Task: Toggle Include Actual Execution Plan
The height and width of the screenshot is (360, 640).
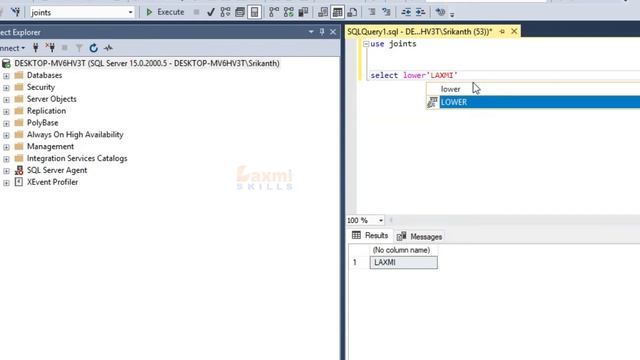Action: point(274,13)
